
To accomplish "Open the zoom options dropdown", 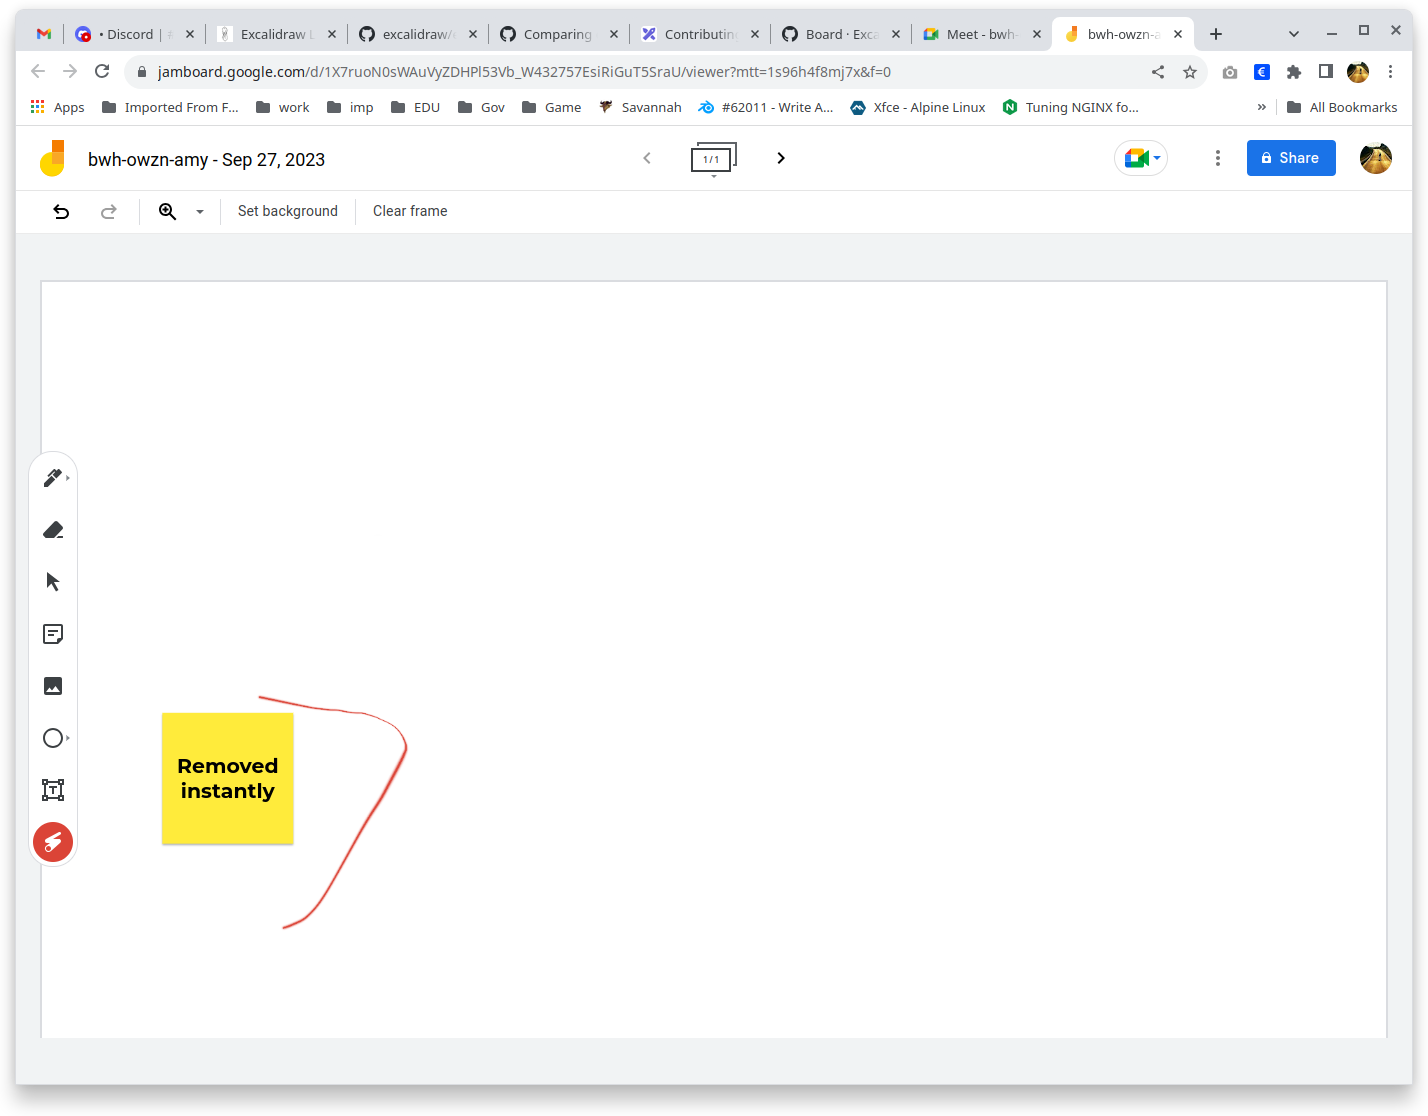I will pyautogui.click(x=199, y=211).
